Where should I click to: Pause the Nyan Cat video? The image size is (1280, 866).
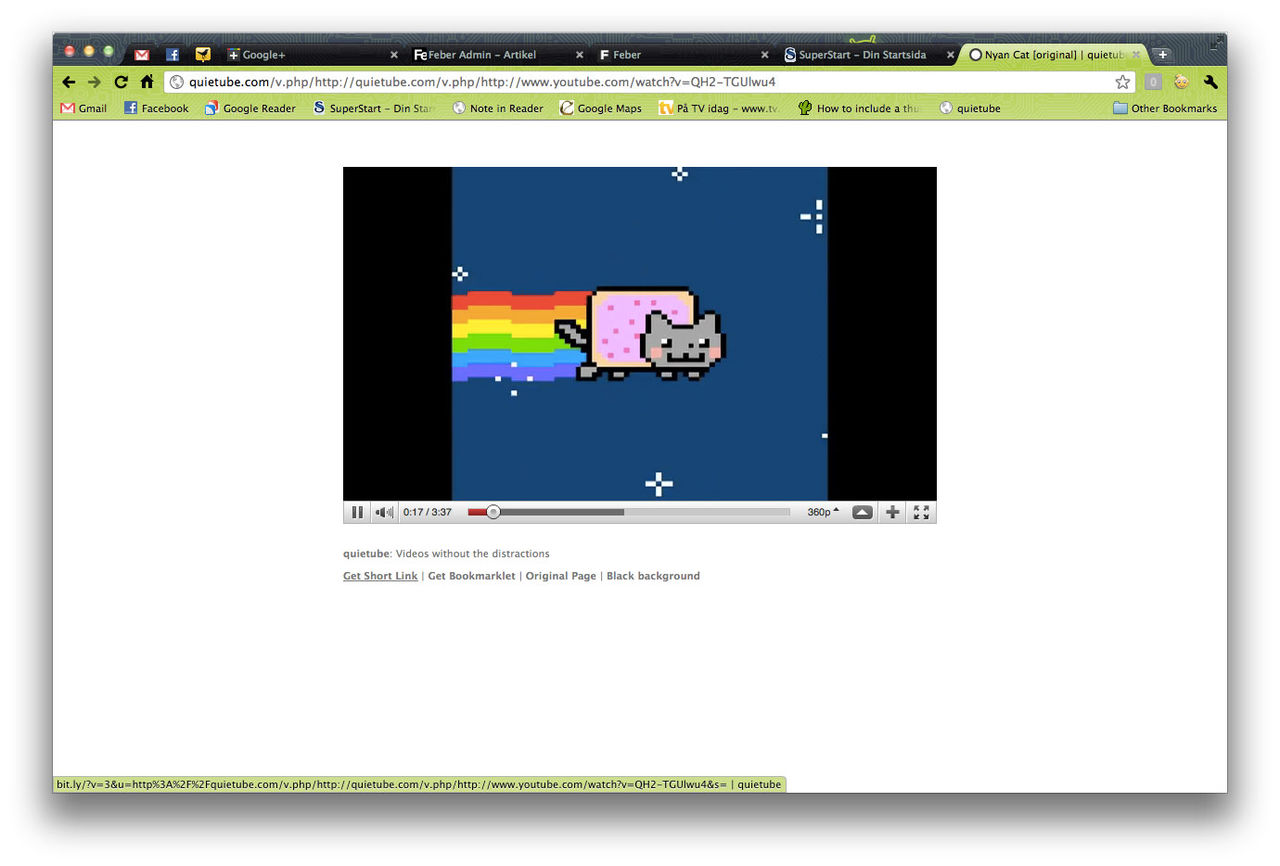pos(357,512)
